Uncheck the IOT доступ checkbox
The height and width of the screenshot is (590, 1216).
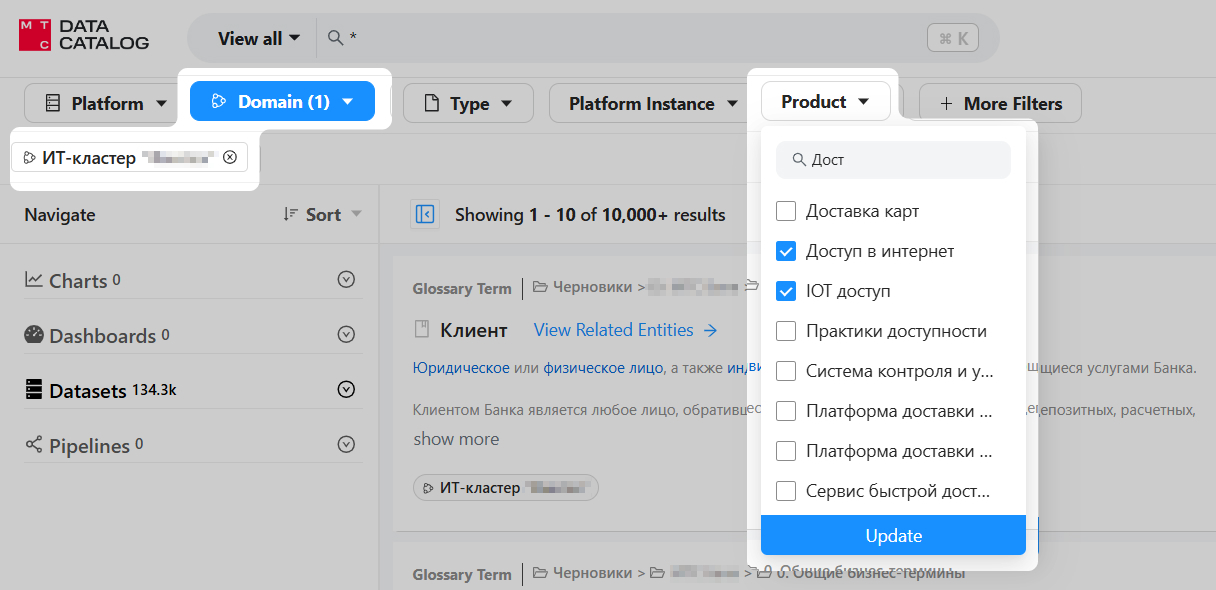[786, 291]
